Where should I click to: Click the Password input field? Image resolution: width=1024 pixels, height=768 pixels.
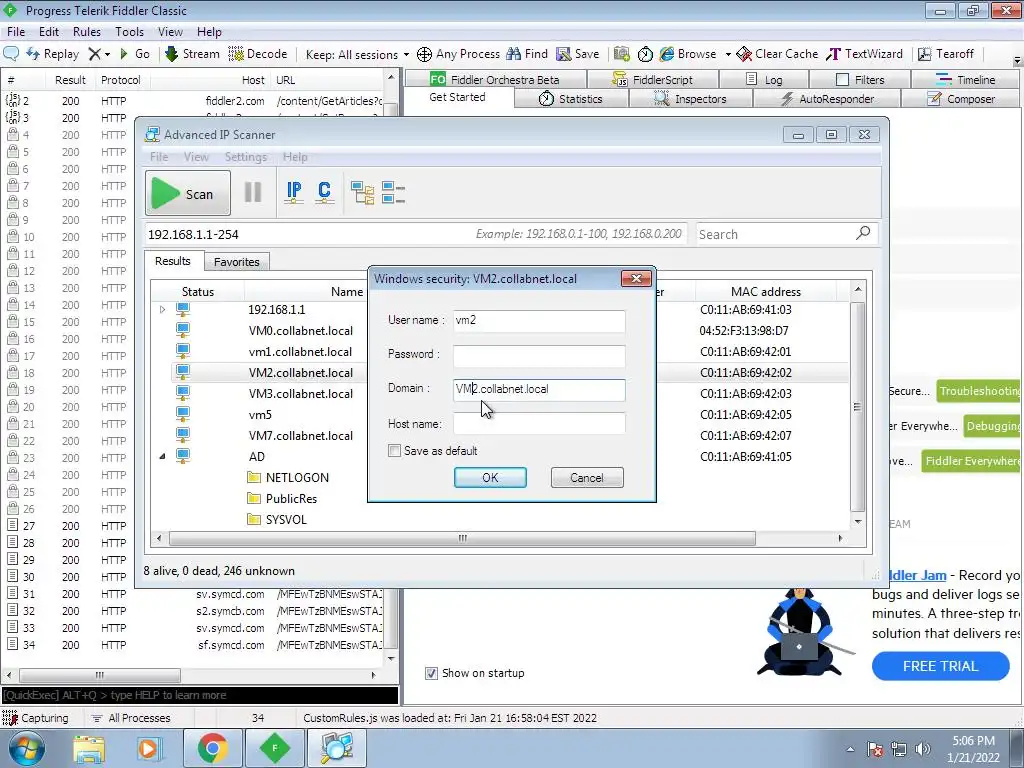point(539,355)
